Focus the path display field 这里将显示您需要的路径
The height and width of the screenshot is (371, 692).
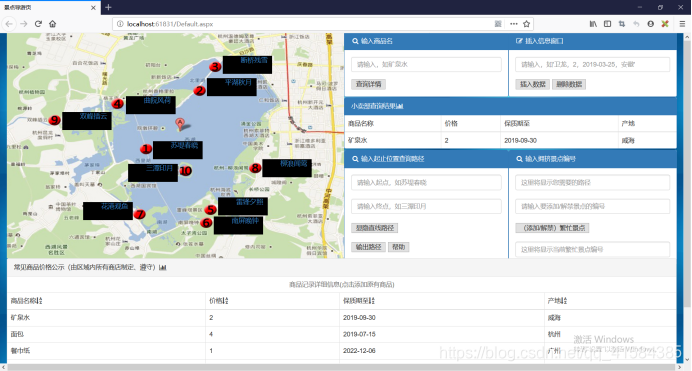pos(592,183)
